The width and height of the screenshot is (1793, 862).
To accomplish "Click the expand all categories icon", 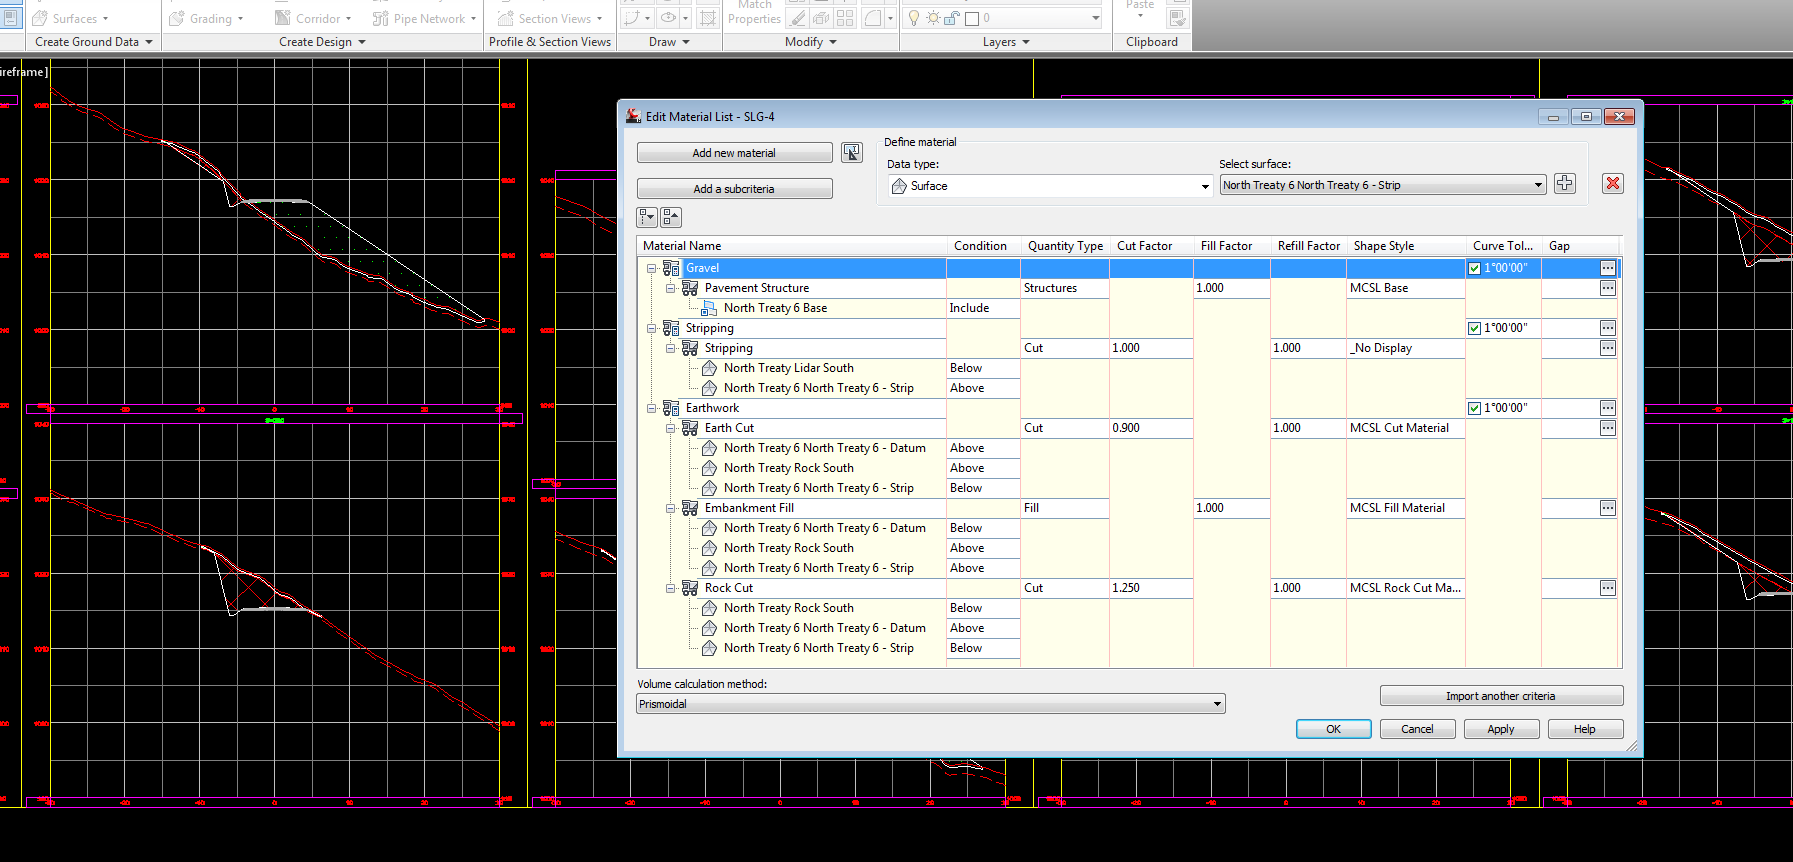I will point(648,217).
